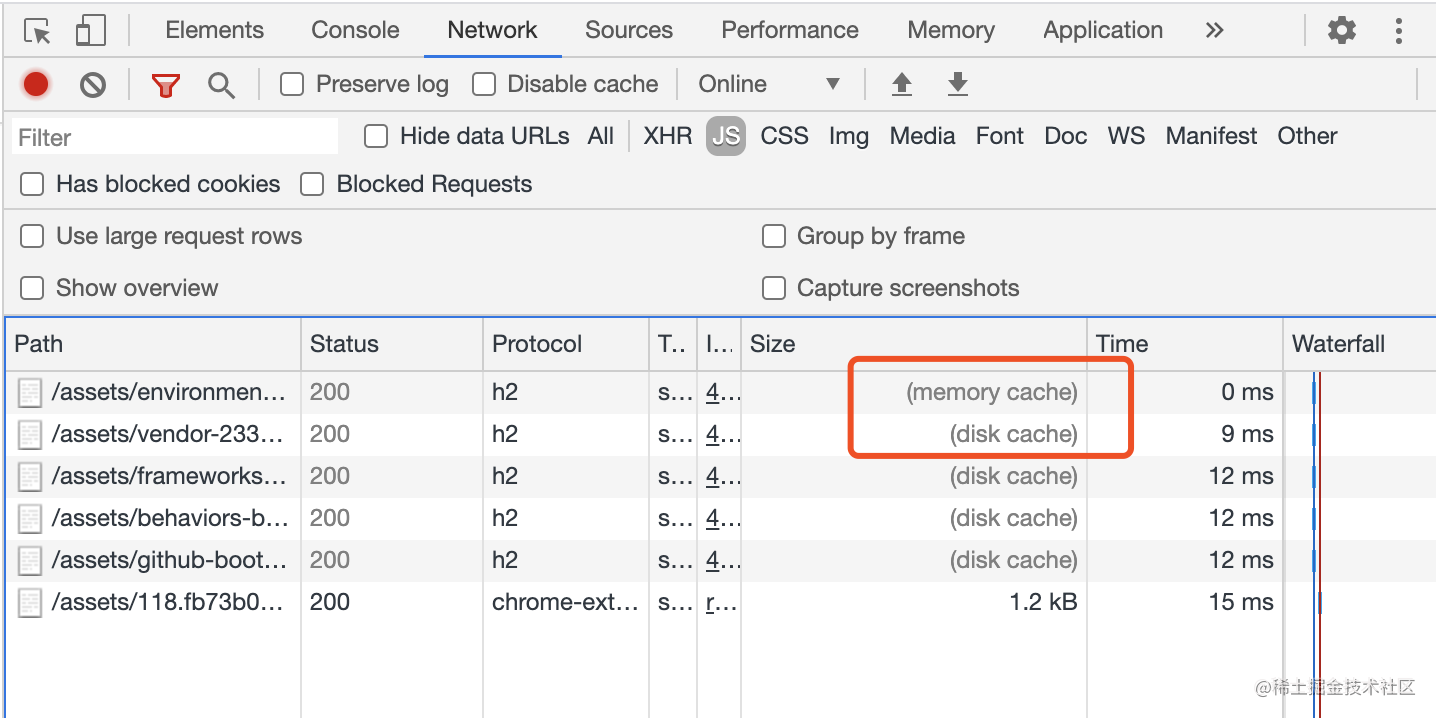The image size is (1436, 718).
Task: Show more DevTools tabs chevron
Action: pyautogui.click(x=1215, y=30)
